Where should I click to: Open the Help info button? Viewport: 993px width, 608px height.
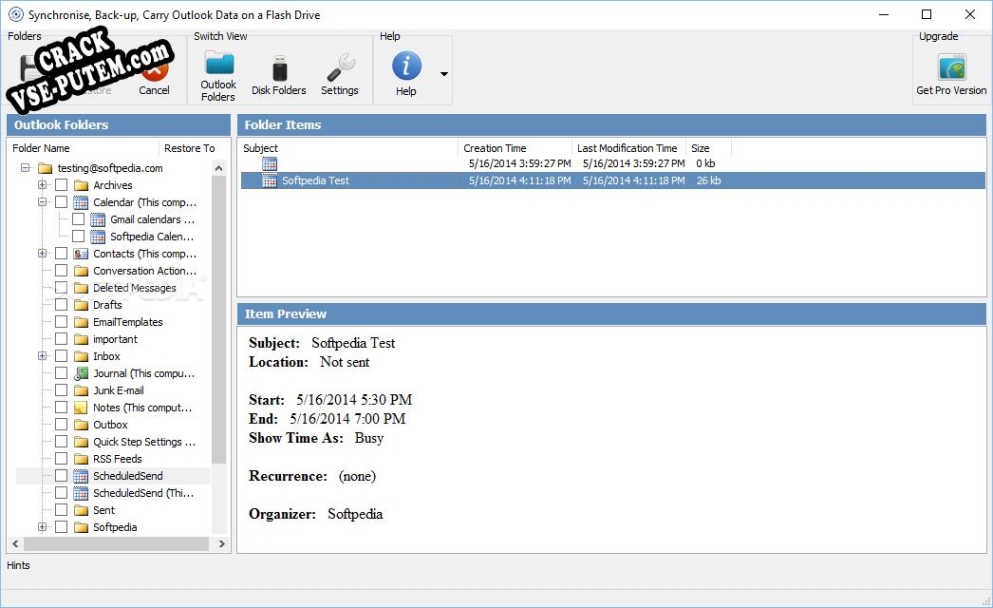pos(406,75)
